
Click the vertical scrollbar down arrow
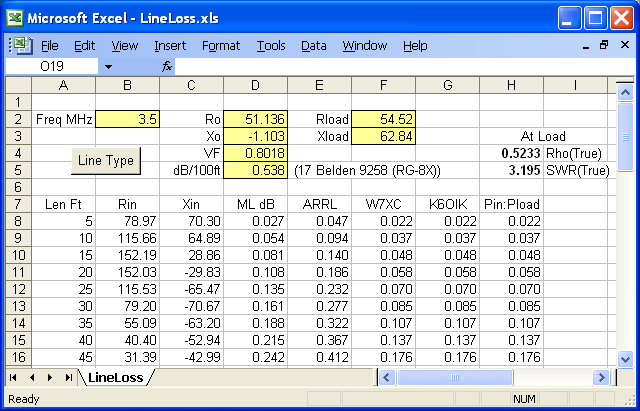point(625,358)
